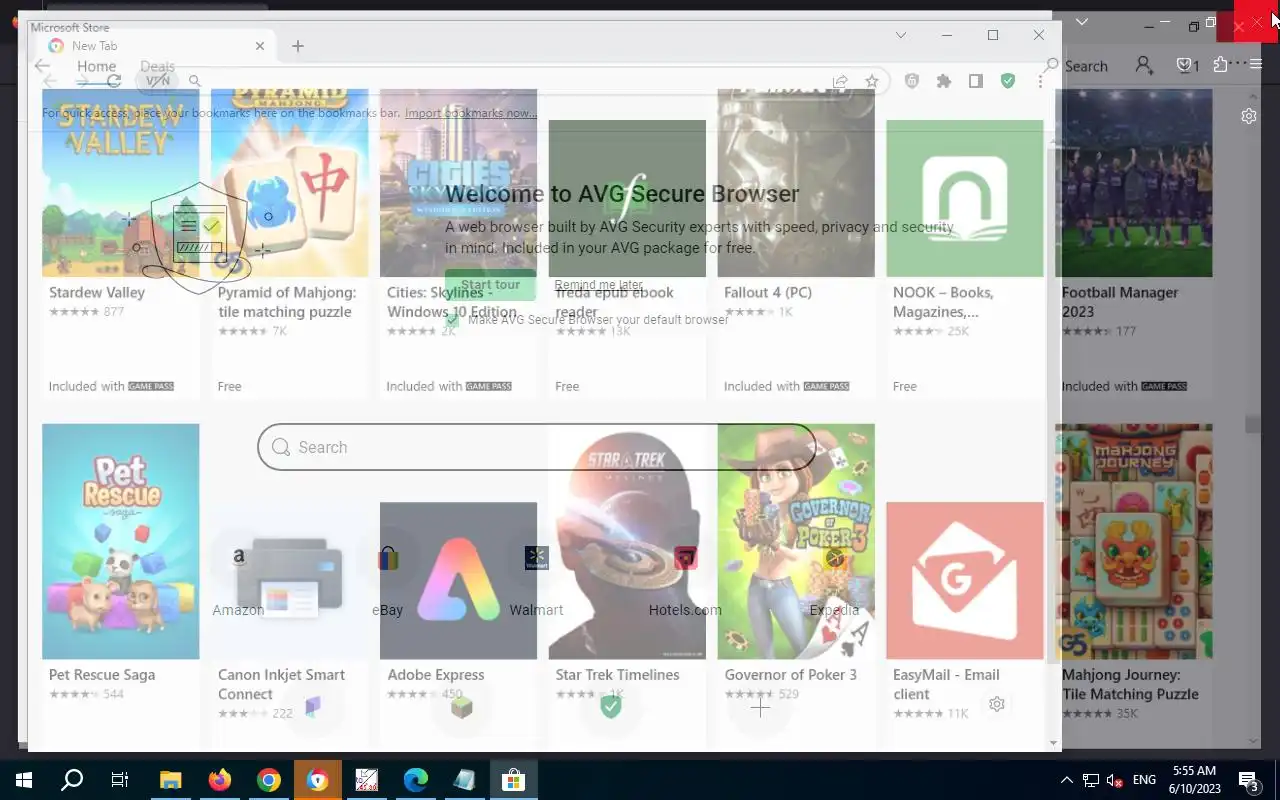
Task: Open the notification center icon
Action: point(1248,780)
